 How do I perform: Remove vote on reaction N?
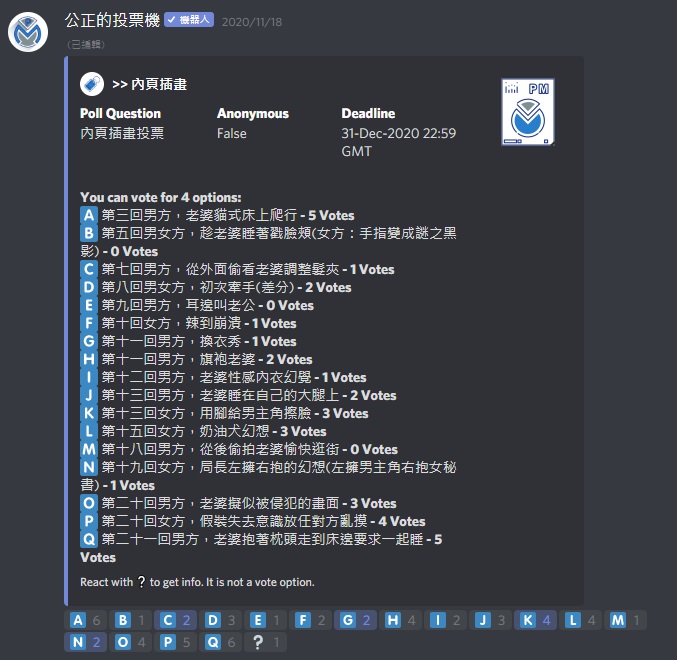tap(85, 642)
